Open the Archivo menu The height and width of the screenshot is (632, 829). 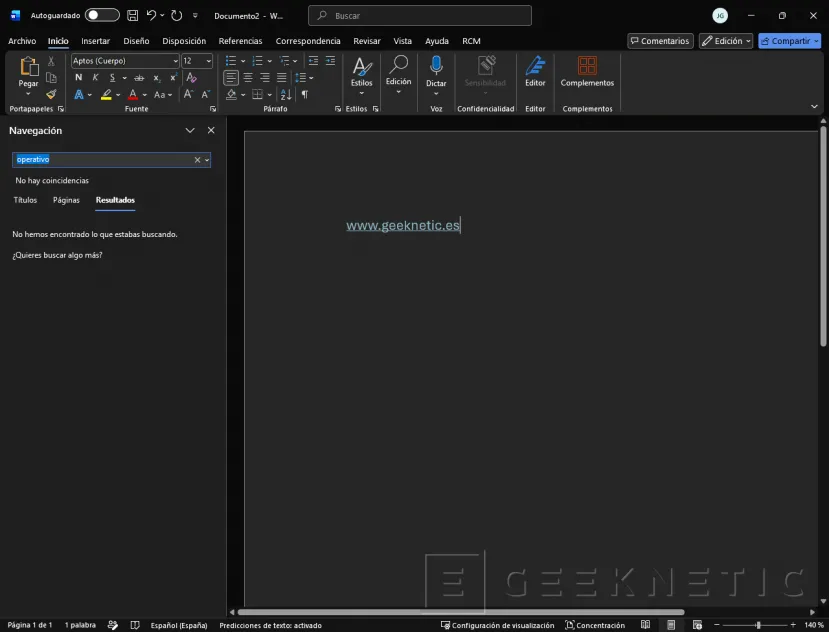[22, 41]
